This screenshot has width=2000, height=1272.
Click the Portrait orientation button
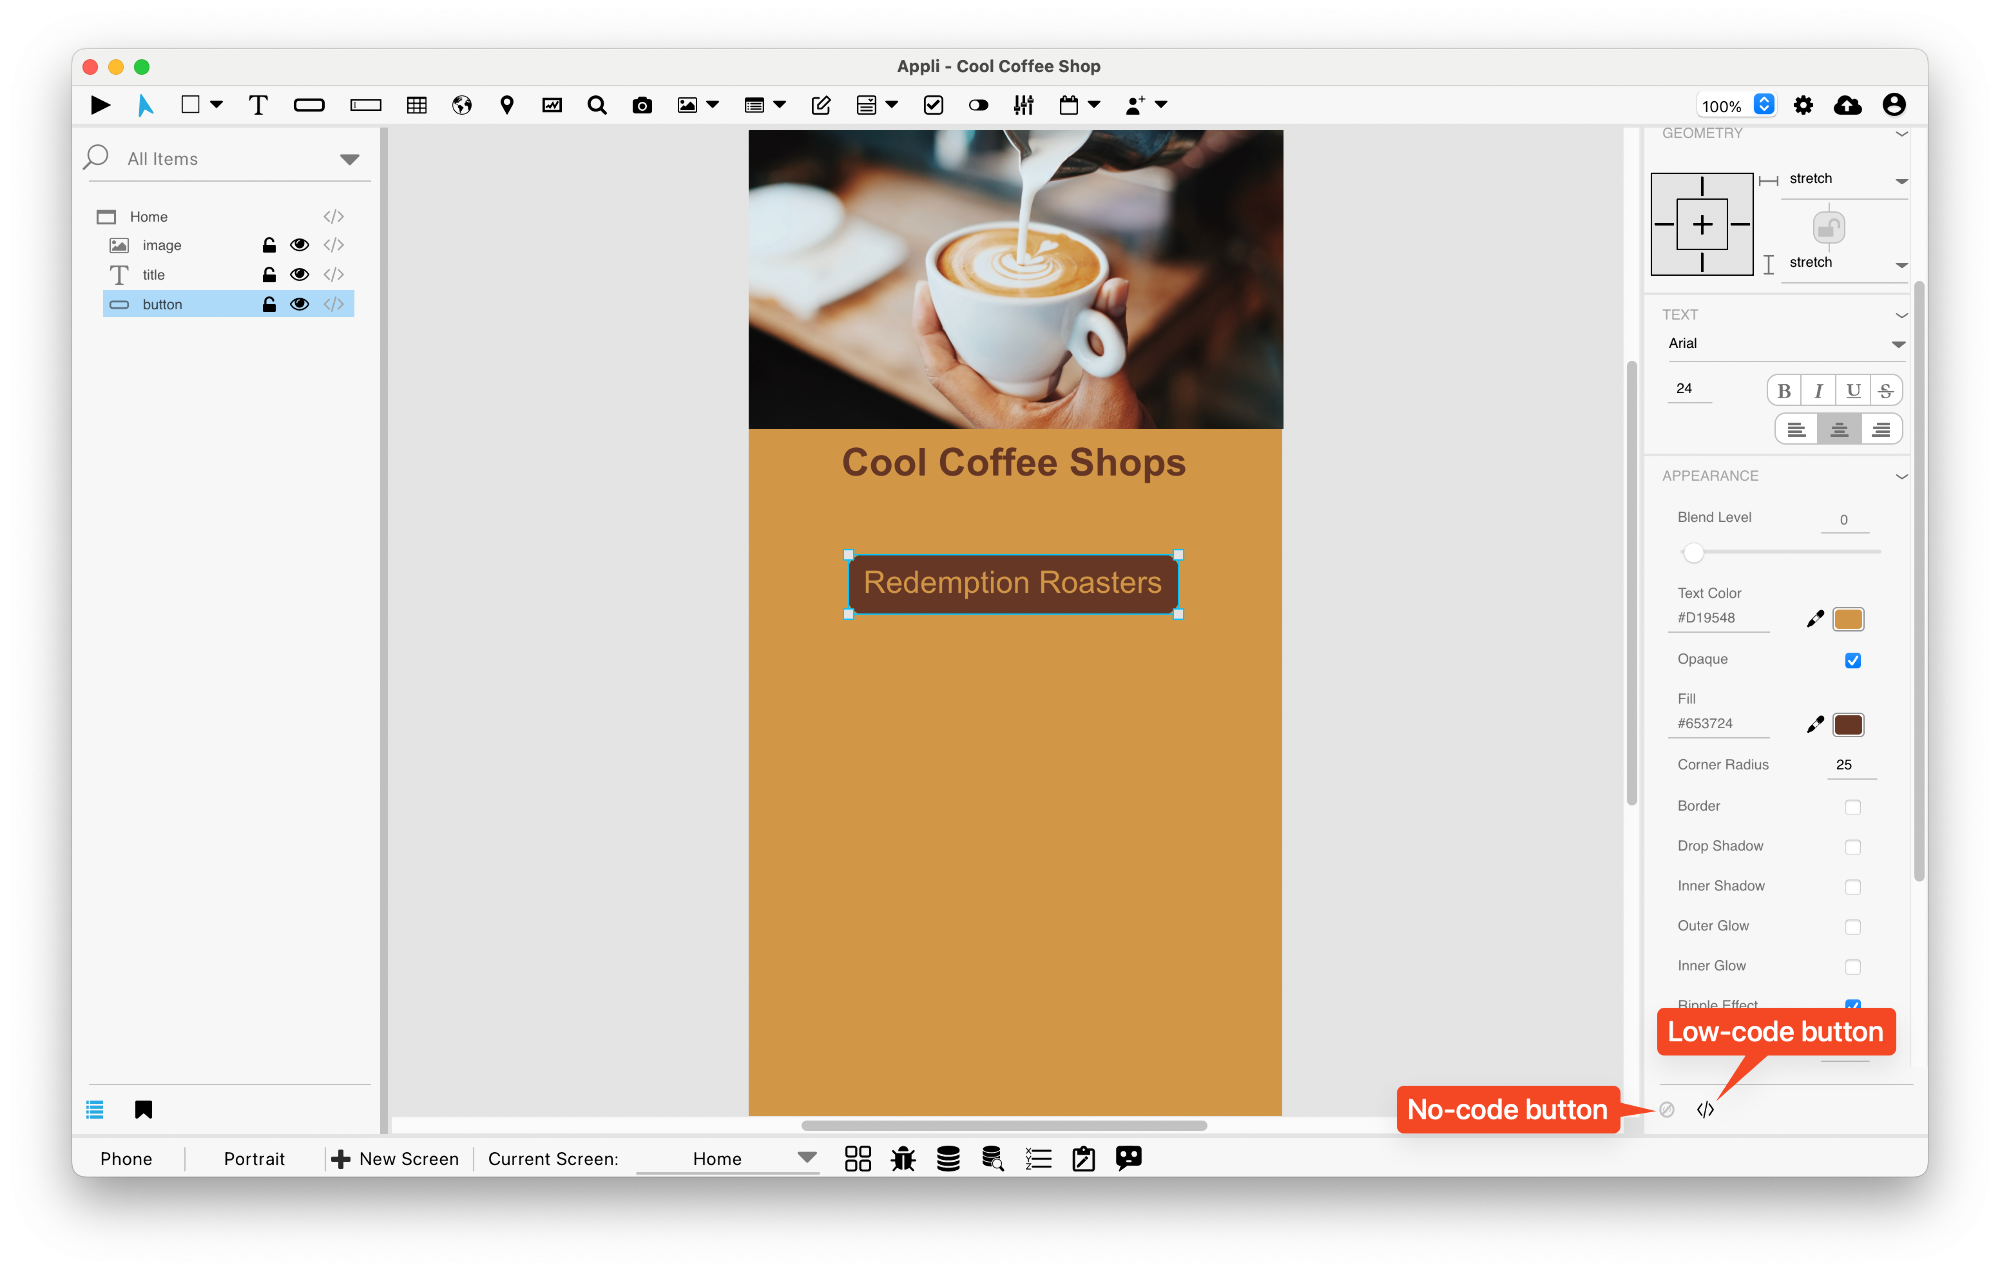click(x=254, y=1159)
